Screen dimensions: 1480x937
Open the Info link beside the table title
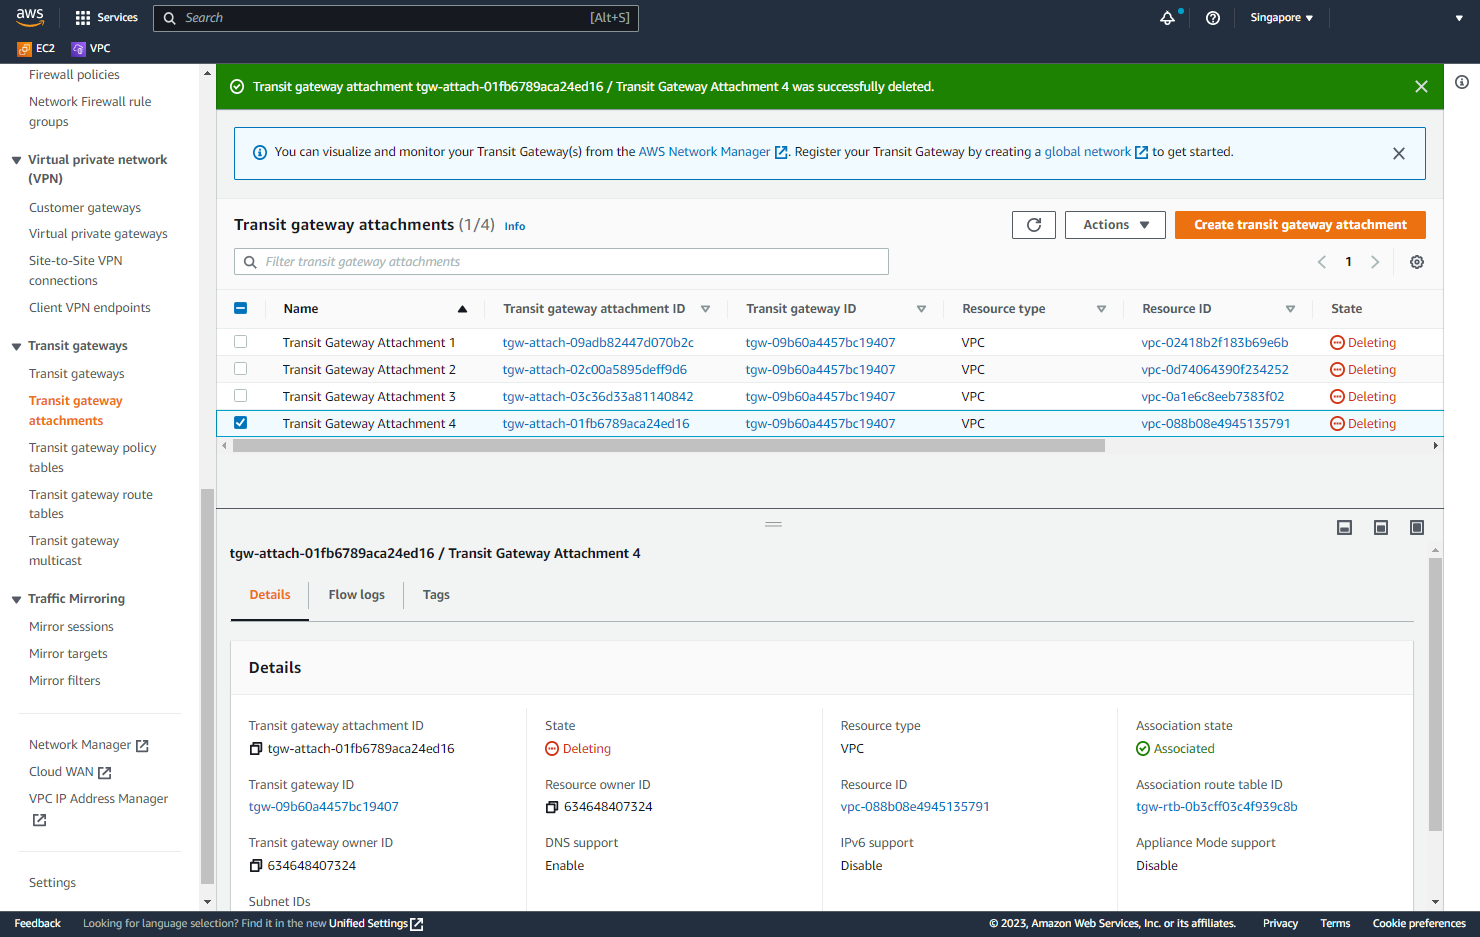pos(515,227)
